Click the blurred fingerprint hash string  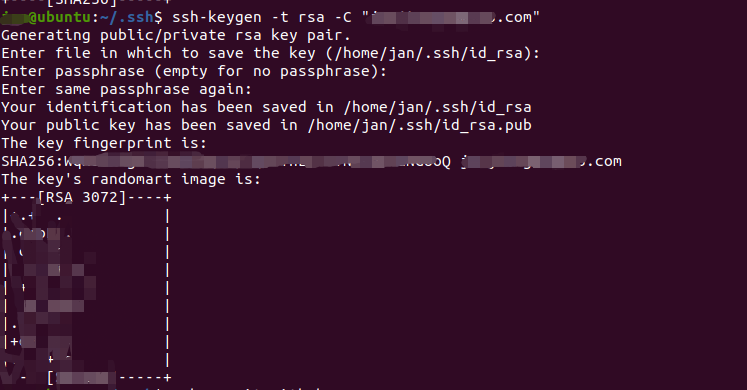click(257, 161)
